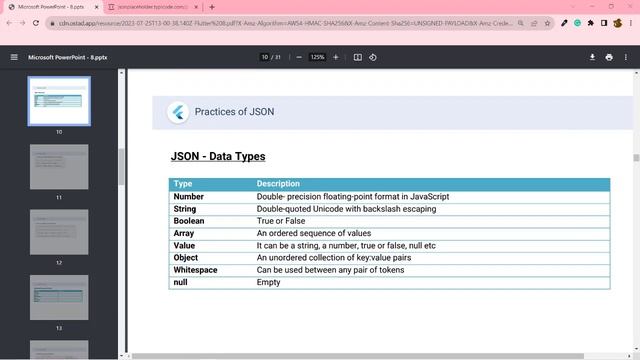This screenshot has width=640, height=360.
Task: Click the 'String' table cell
Action: pos(184,209)
